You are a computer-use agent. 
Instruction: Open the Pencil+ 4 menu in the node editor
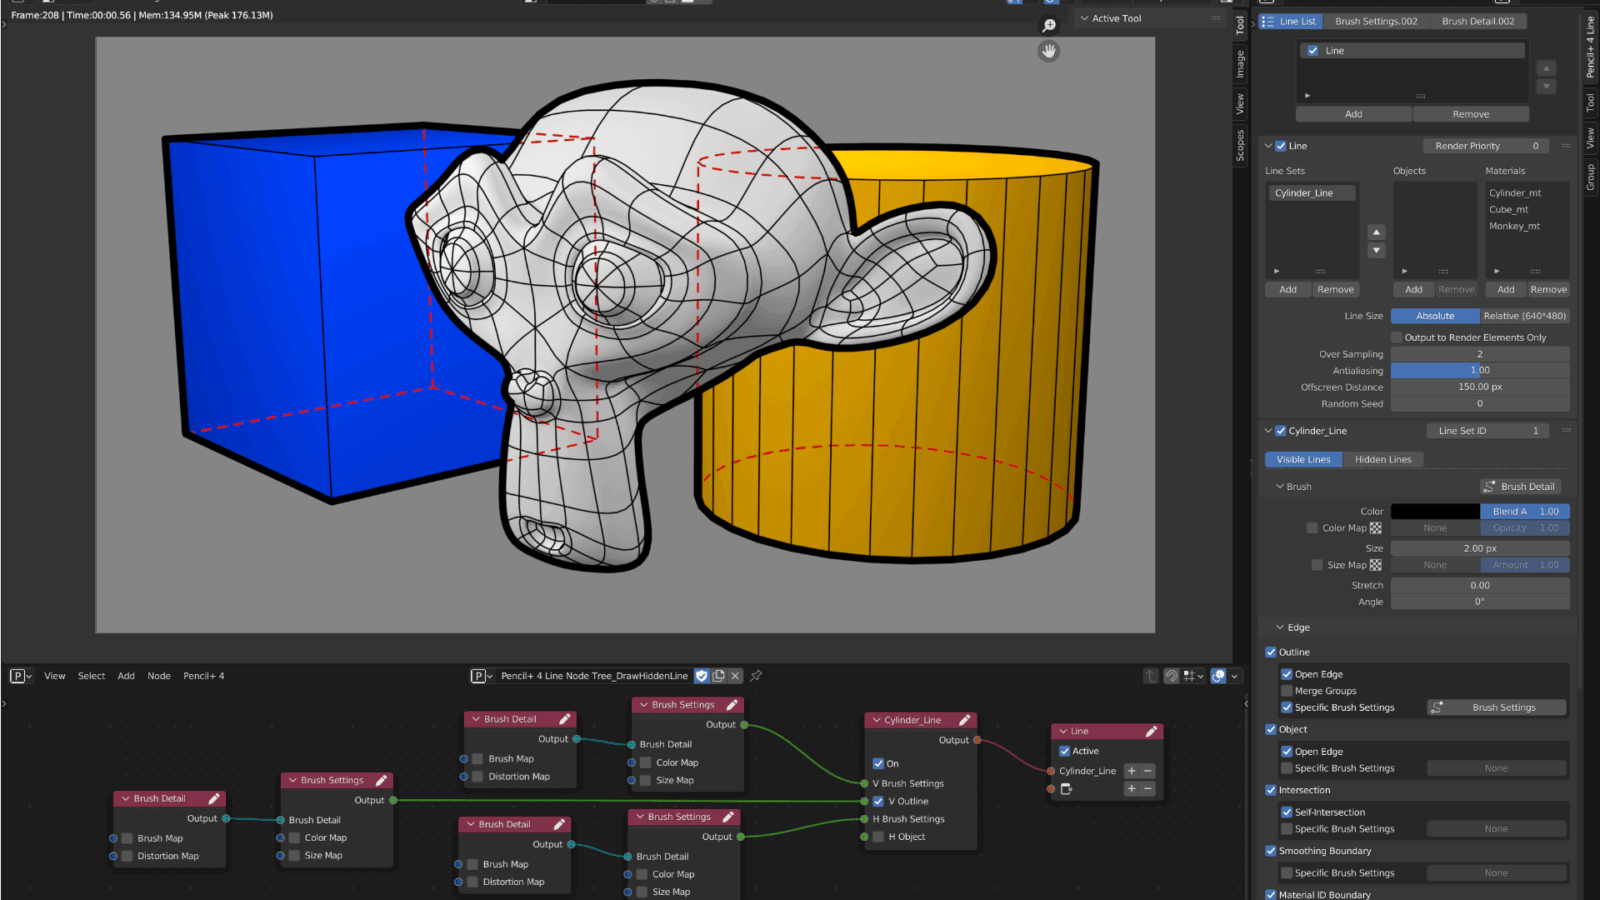point(204,676)
